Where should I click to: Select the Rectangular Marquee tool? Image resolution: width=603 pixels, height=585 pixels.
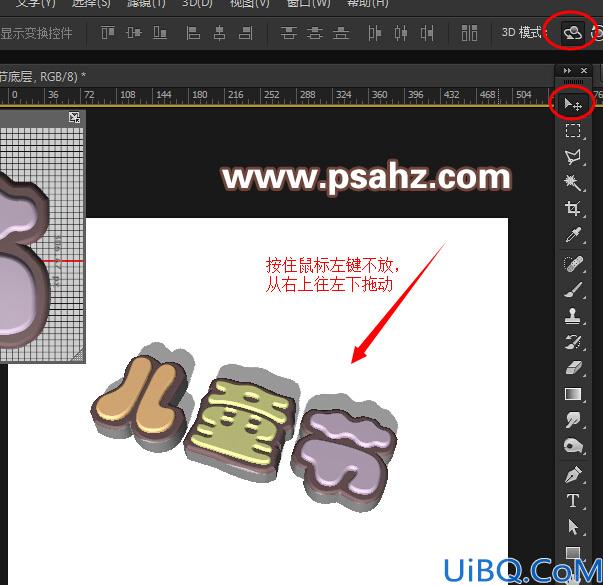573,130
